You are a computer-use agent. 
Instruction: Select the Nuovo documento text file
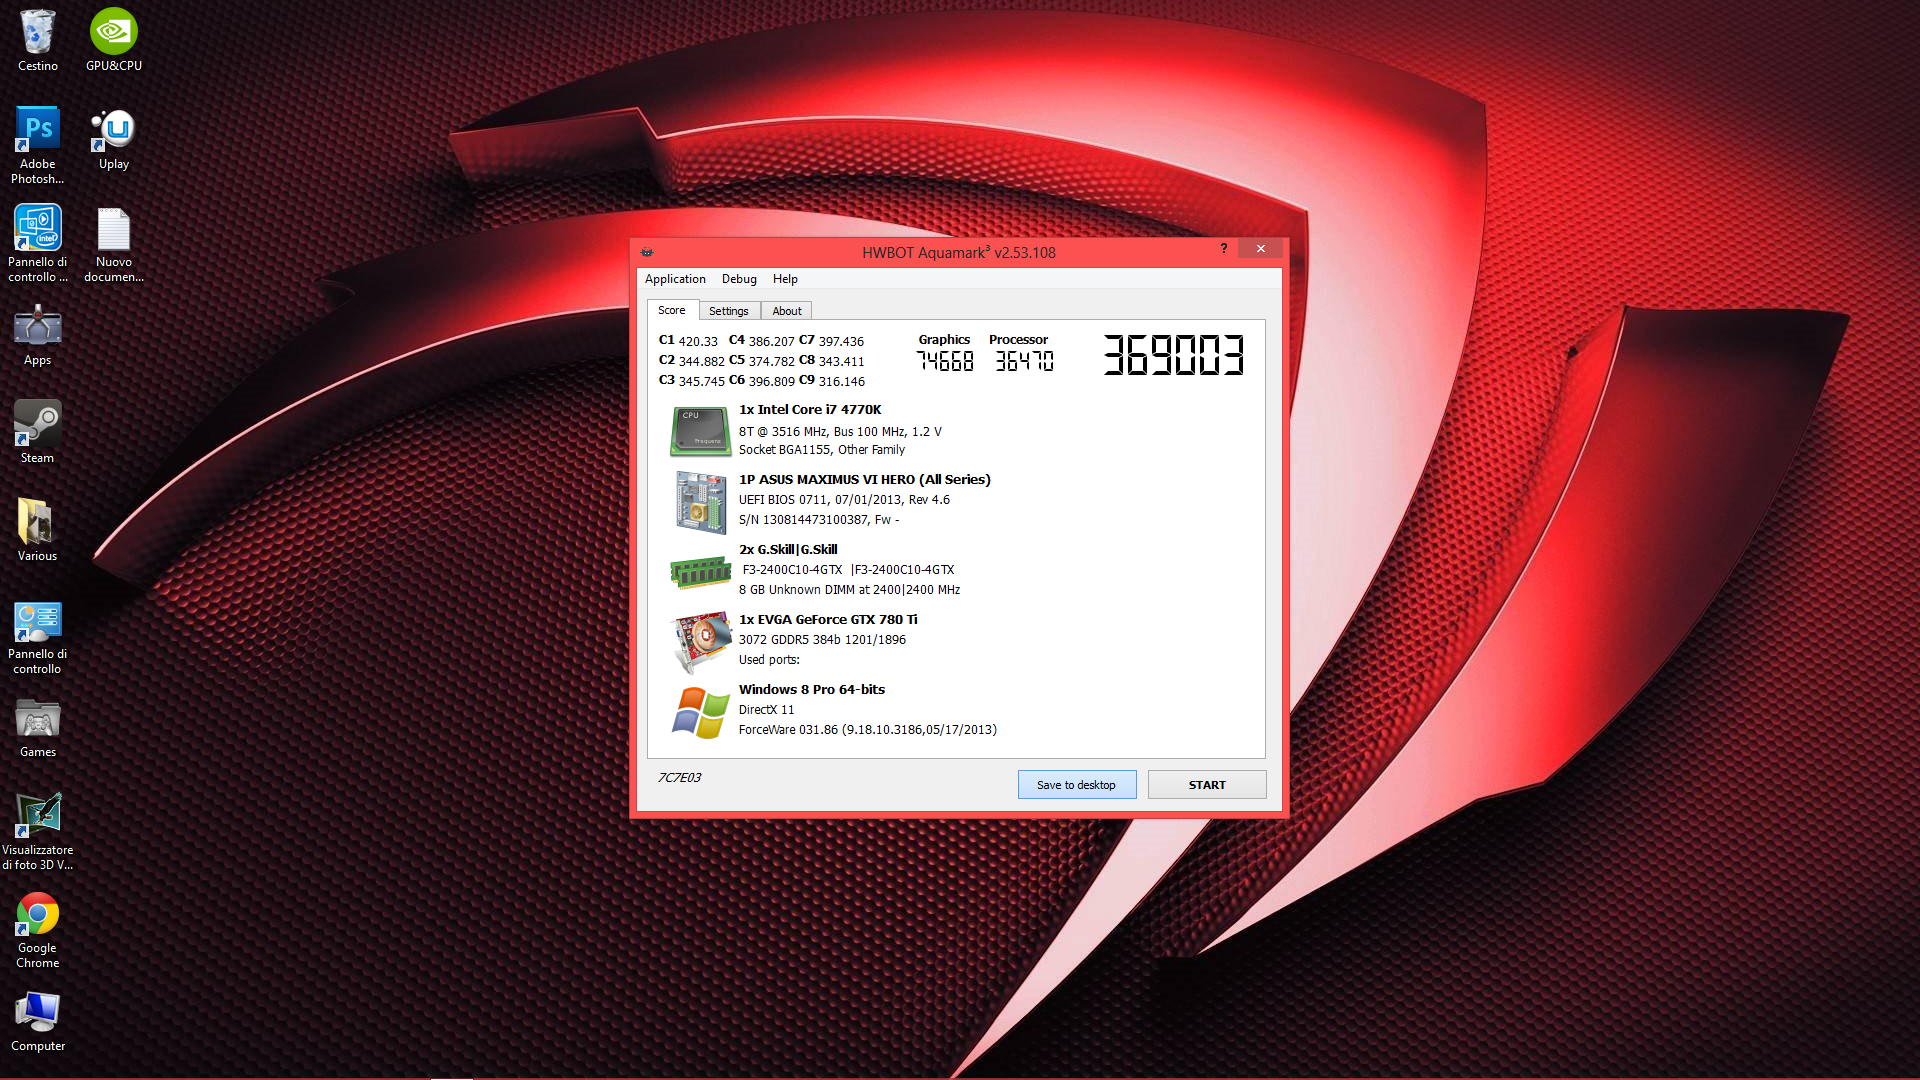[114, 243]
